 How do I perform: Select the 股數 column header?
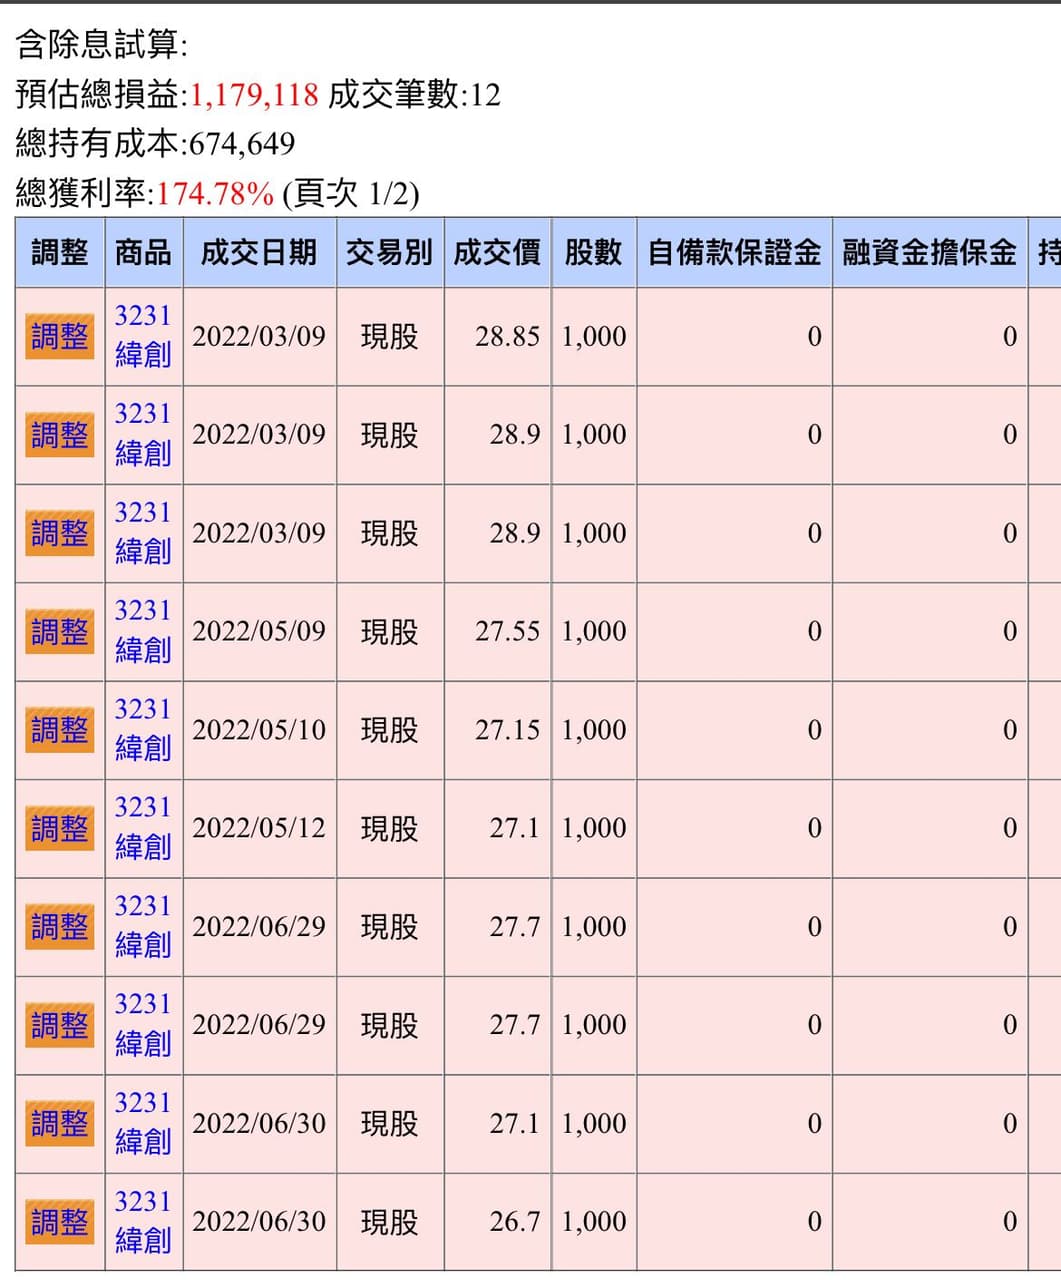click(593, 252)
